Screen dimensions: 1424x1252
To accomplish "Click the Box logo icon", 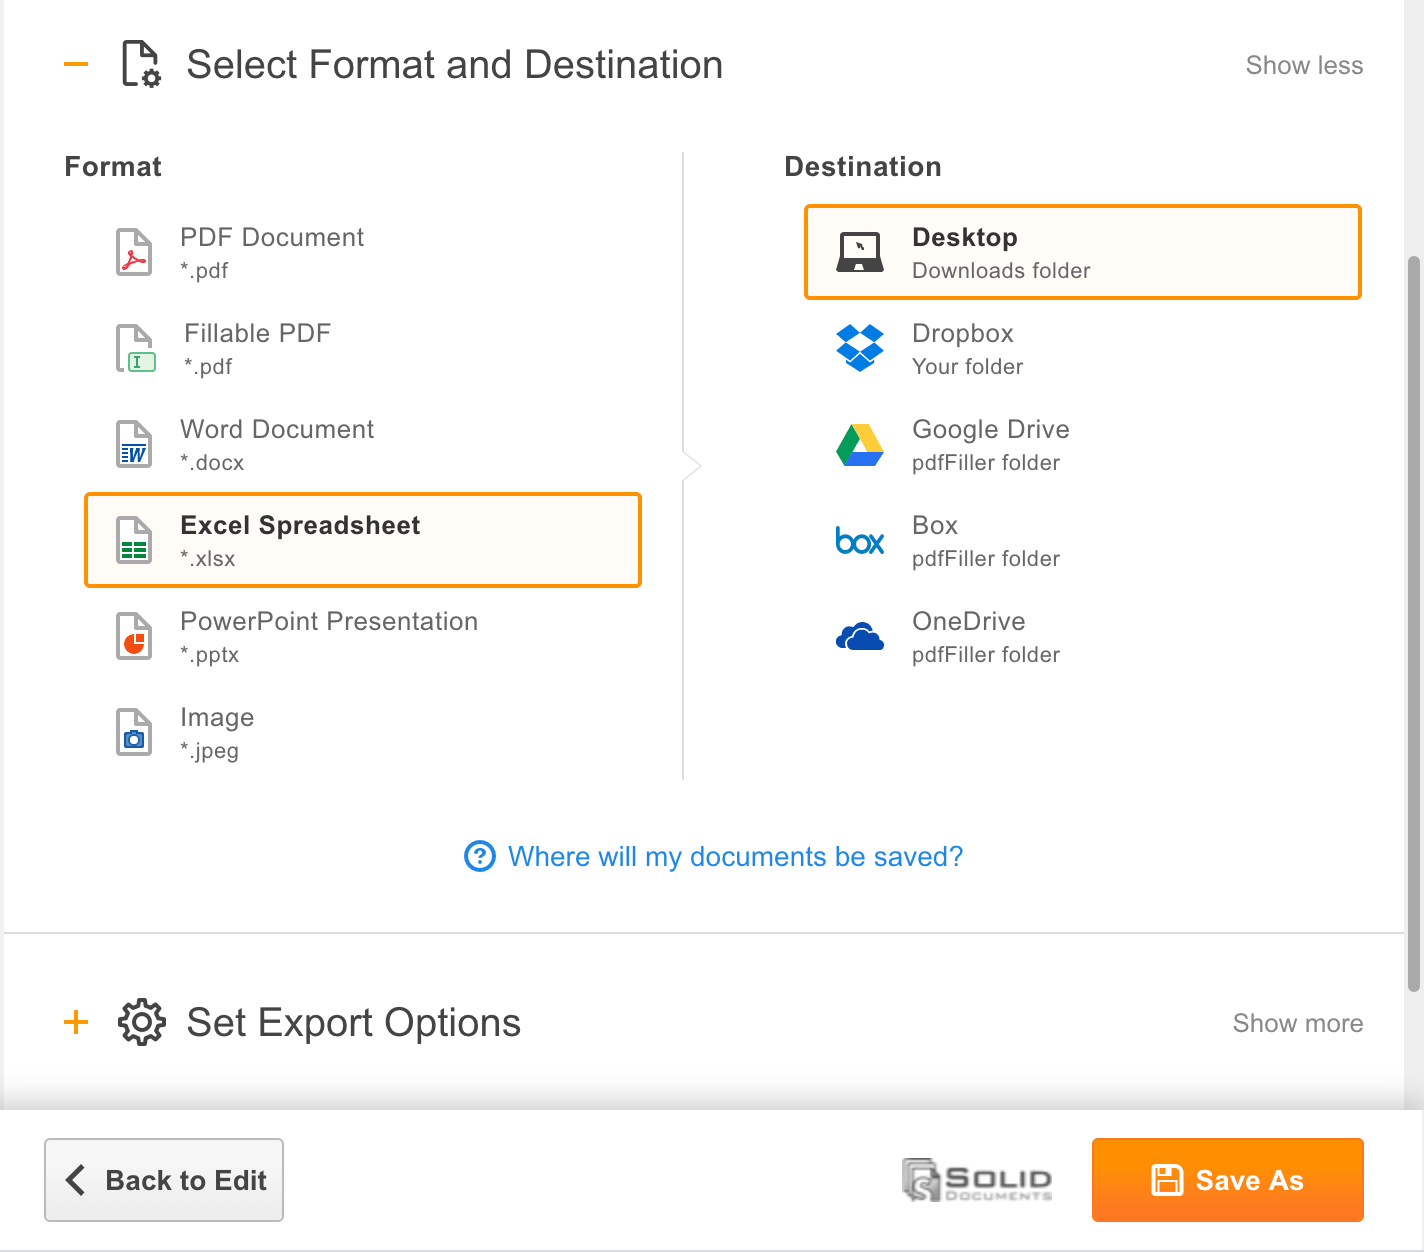I will tap(860, 541).
